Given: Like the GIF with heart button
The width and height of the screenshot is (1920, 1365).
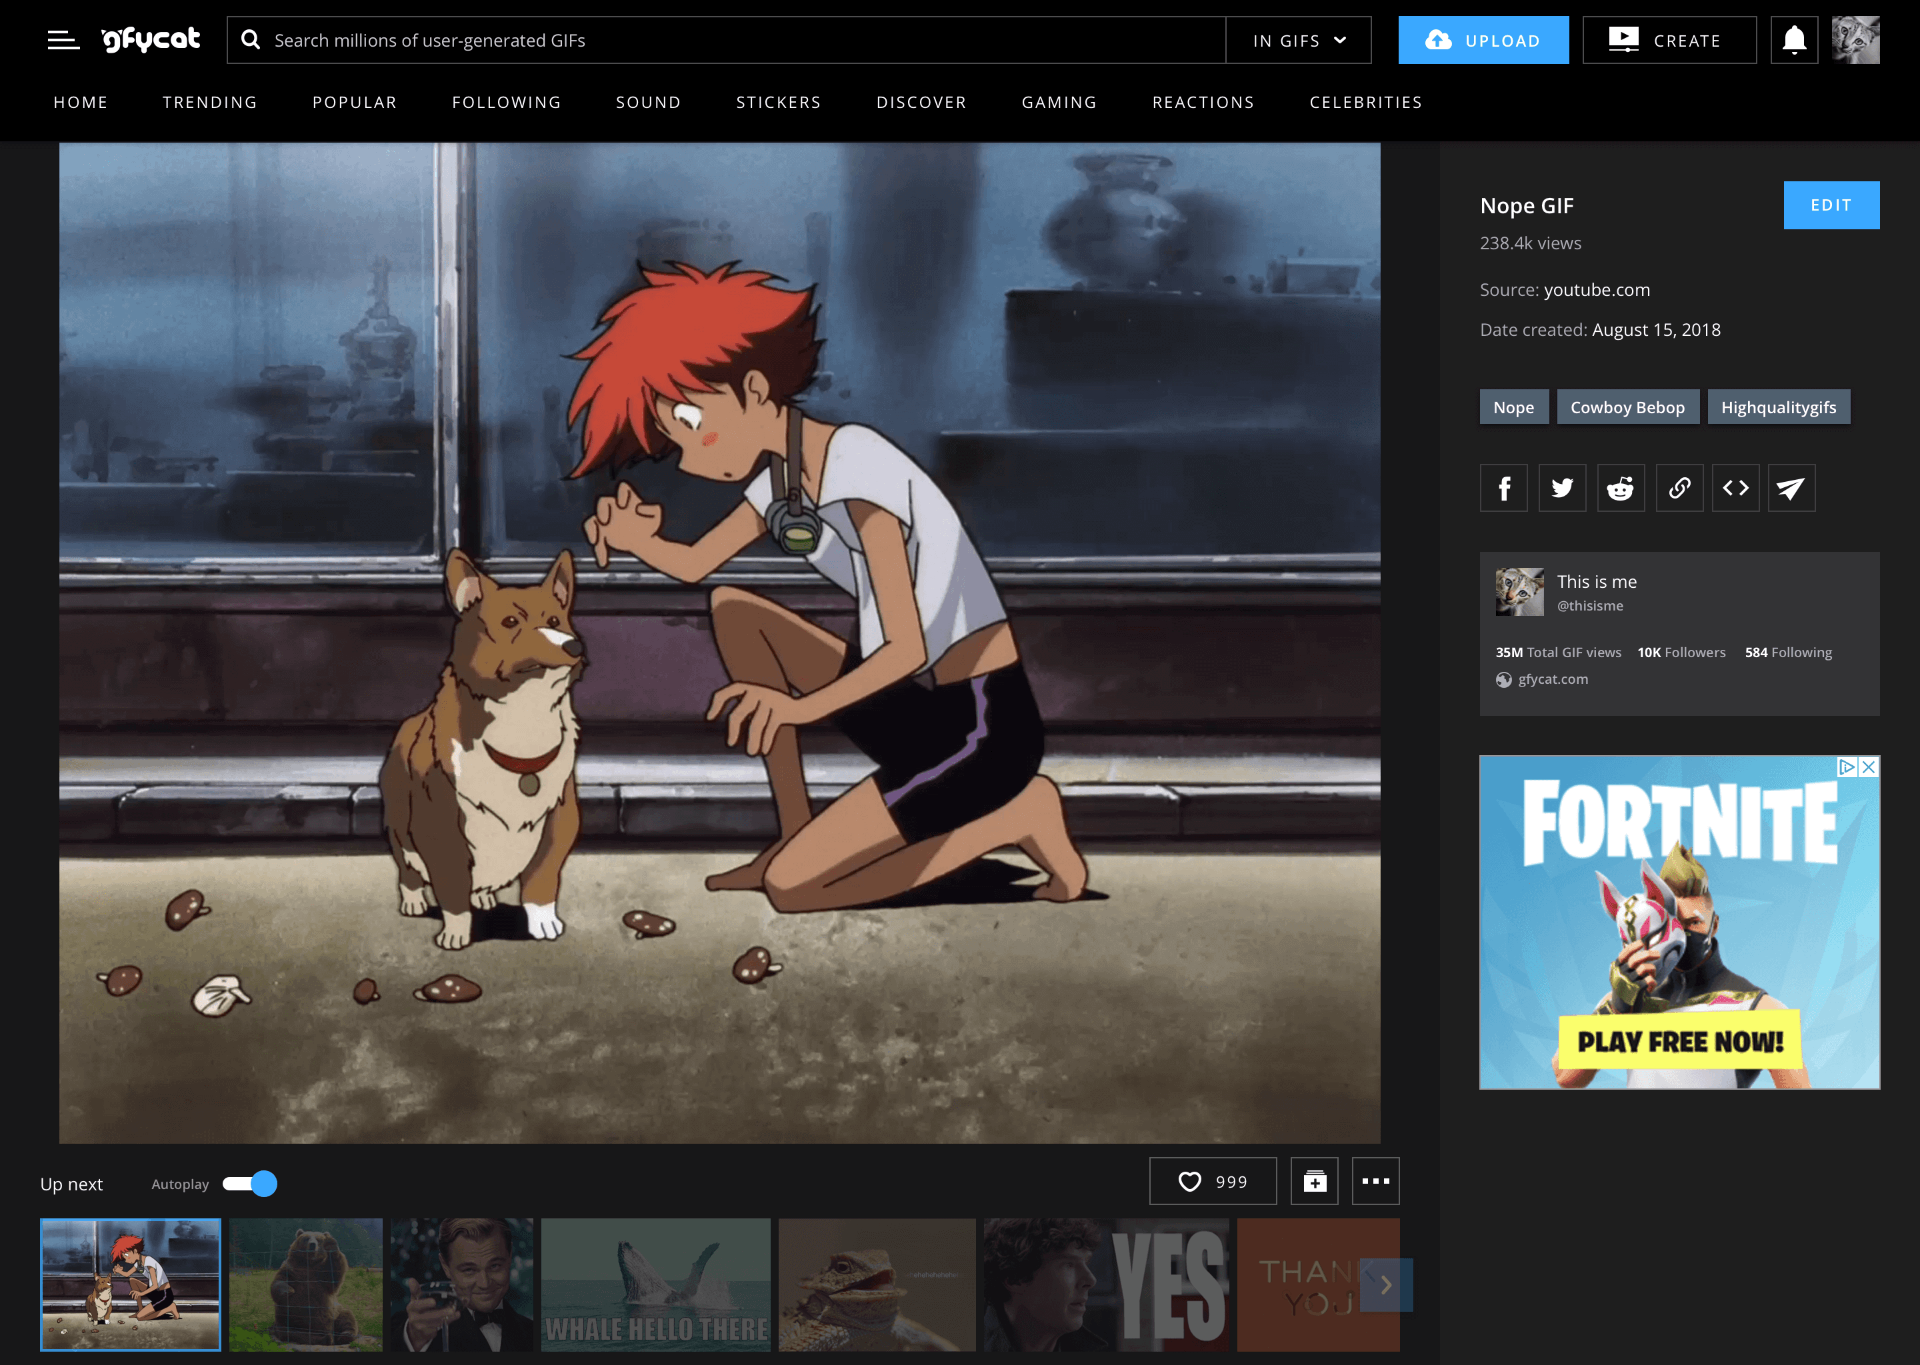Looking at the screenshot, I should click(1213, 1181).
